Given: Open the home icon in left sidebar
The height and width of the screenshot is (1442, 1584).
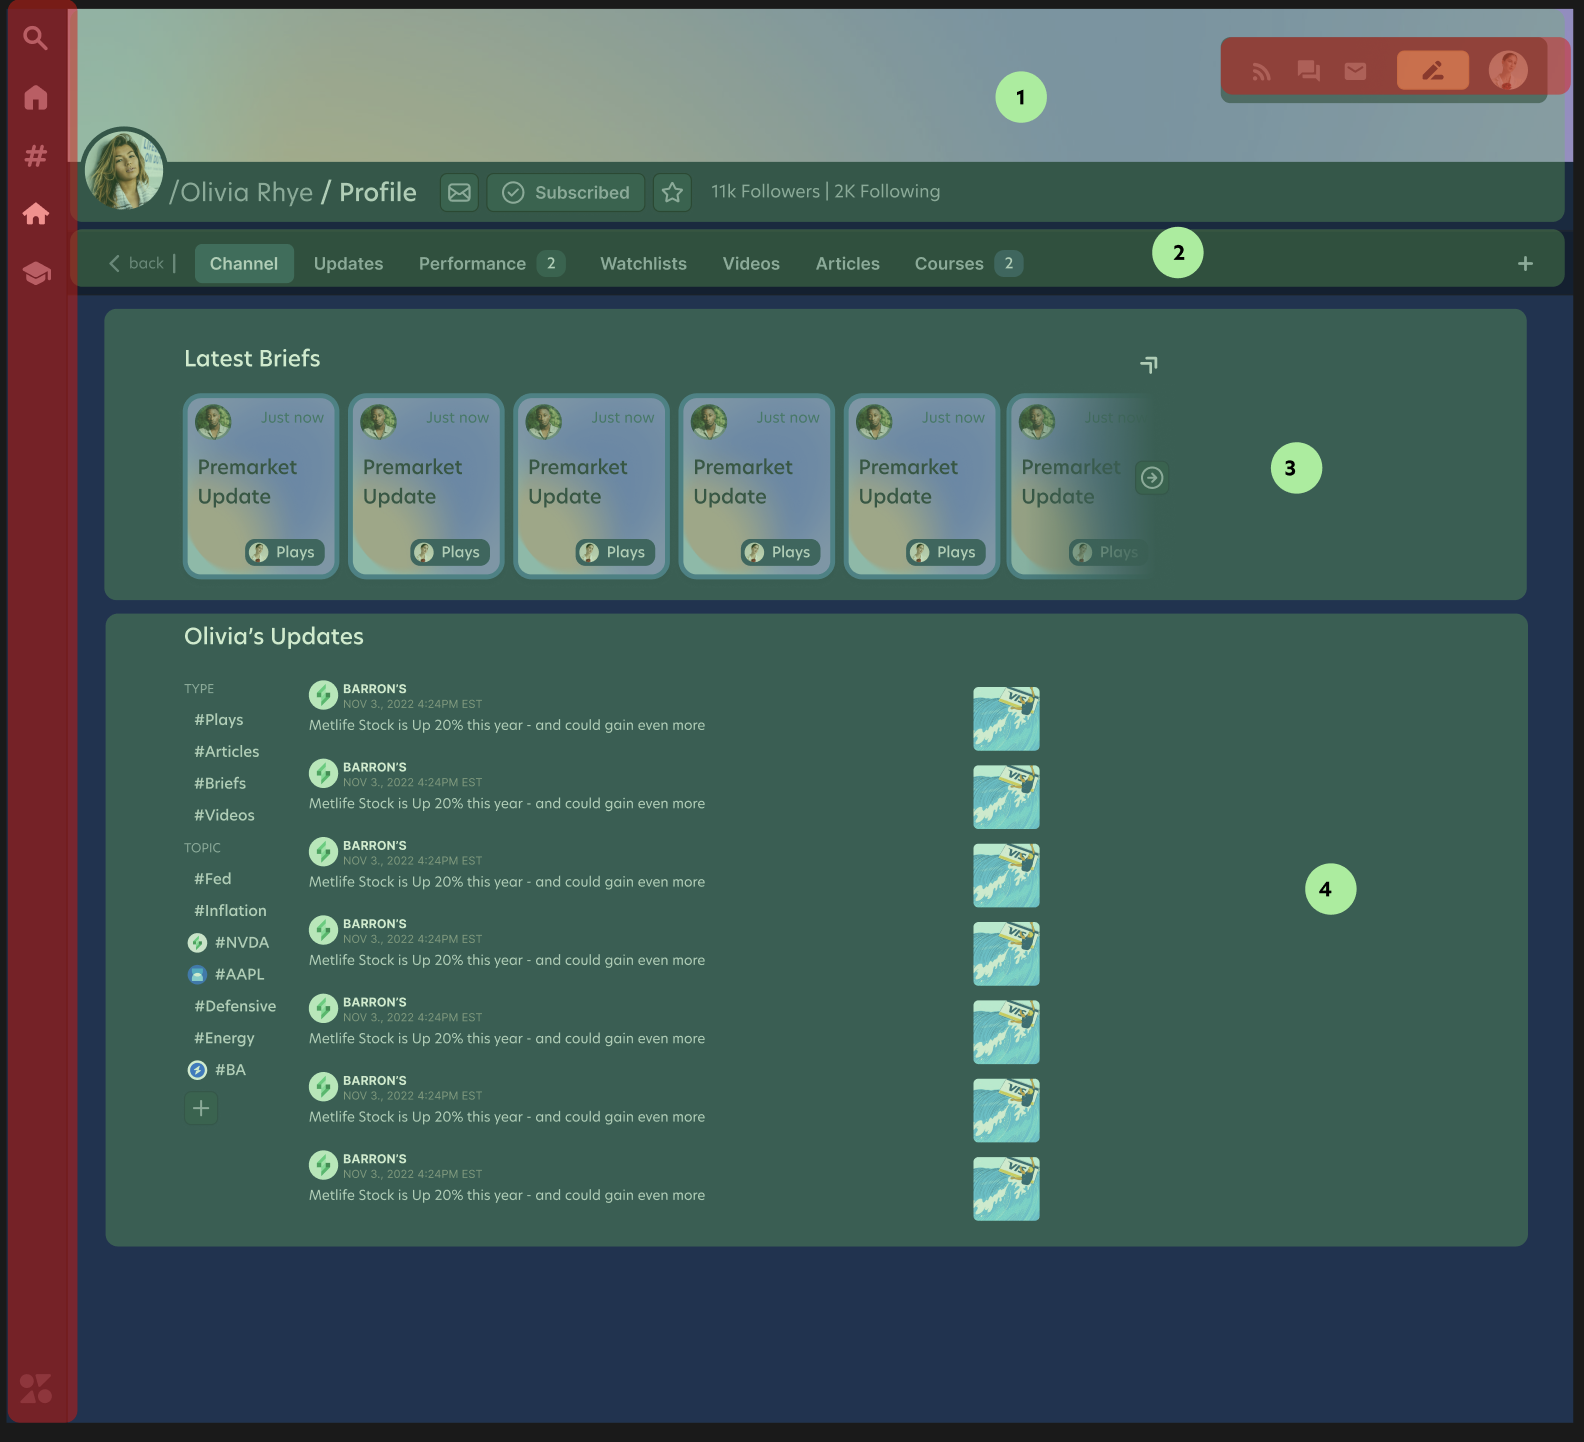Looking at the screenshot, I should click(x=36, y=97).
